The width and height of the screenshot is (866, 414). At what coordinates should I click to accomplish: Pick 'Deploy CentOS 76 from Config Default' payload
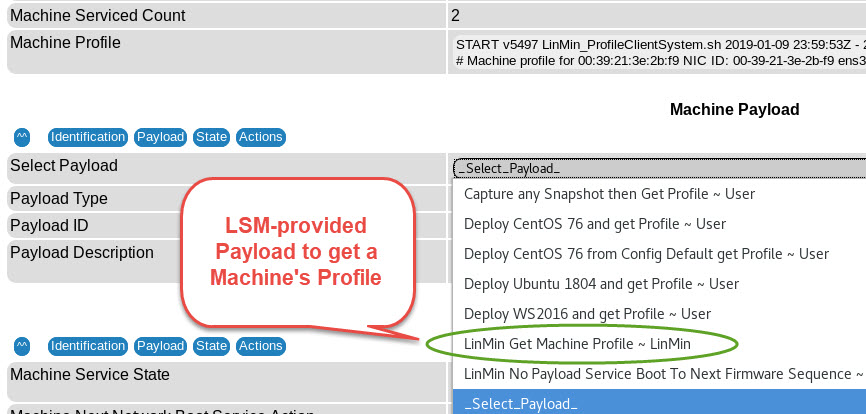pos(646,254)
